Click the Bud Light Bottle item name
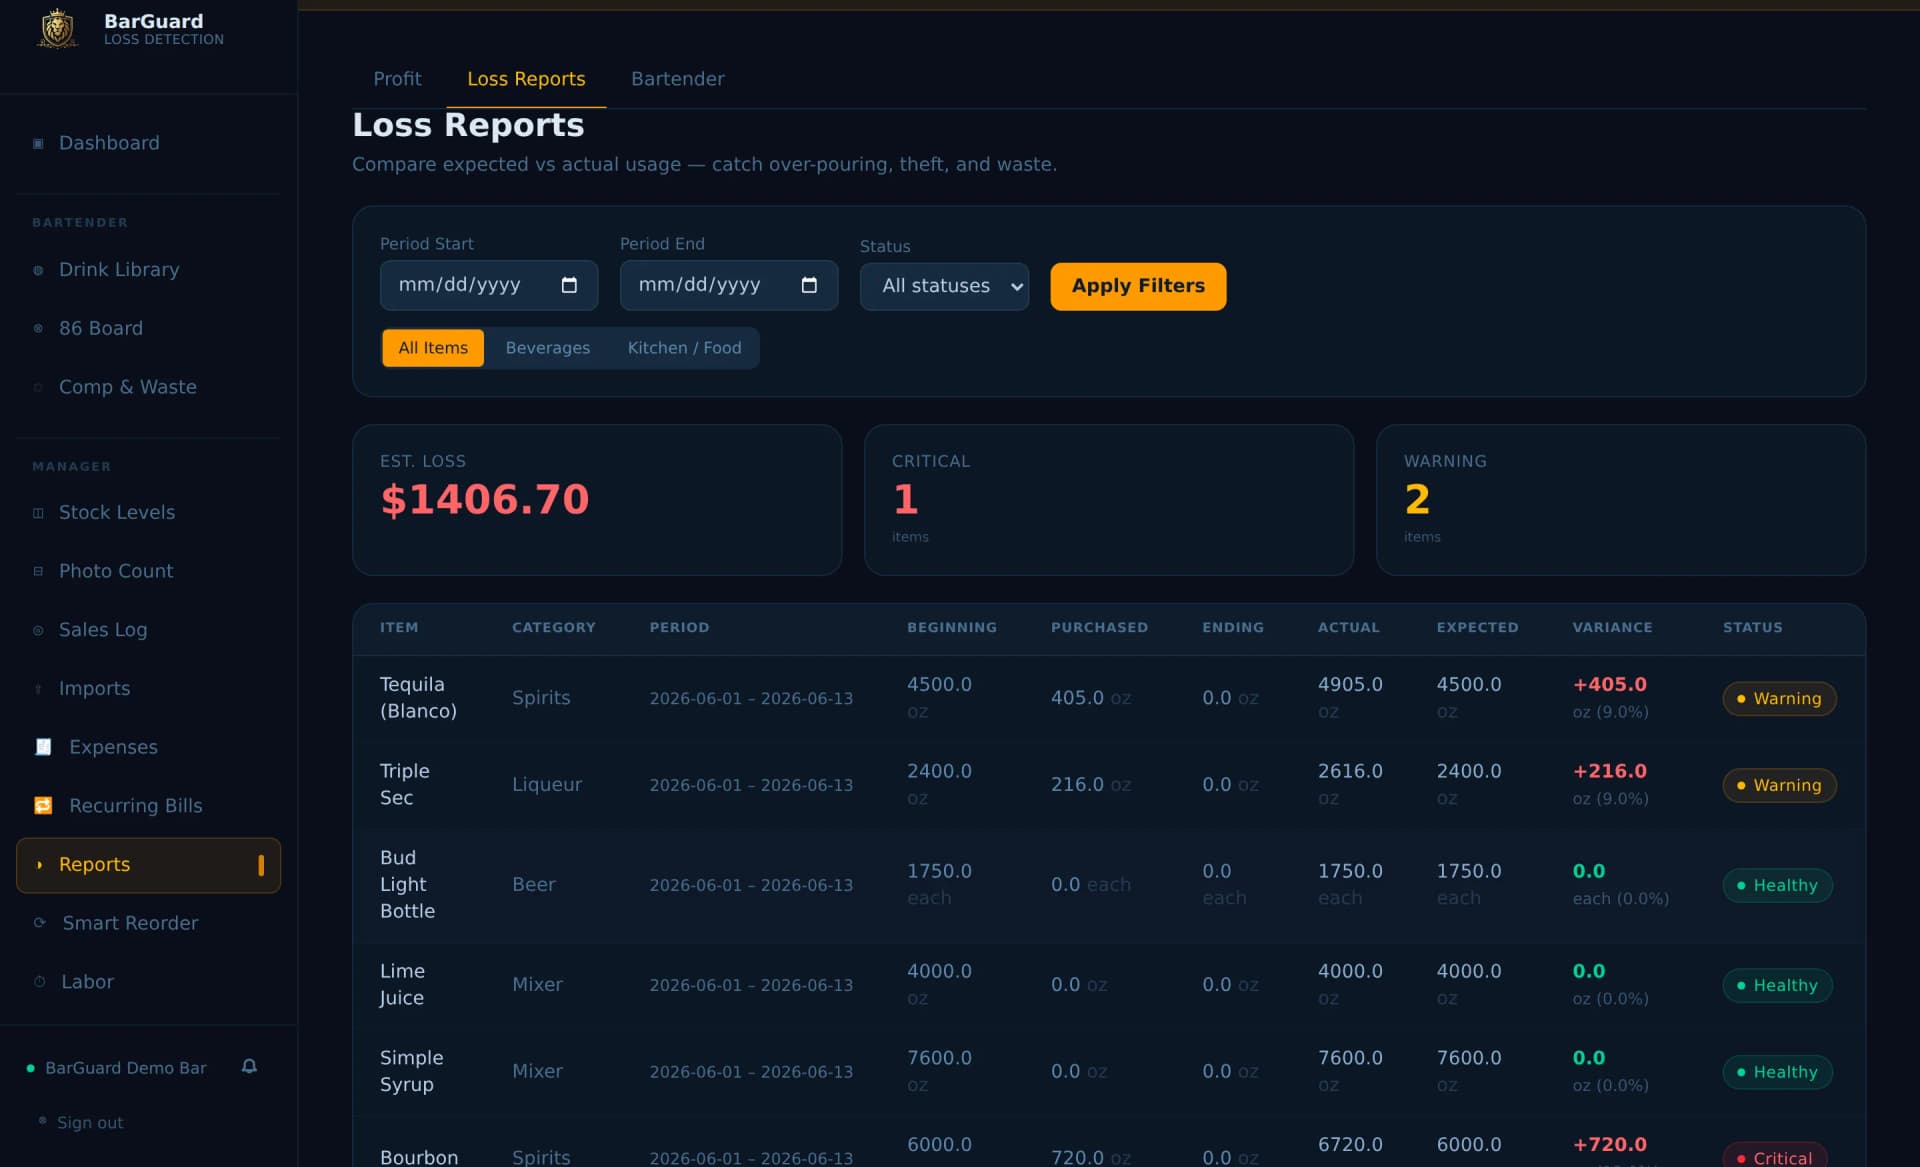The width and height of the screenshot is (1920, 1167). (x=407, y=885)
